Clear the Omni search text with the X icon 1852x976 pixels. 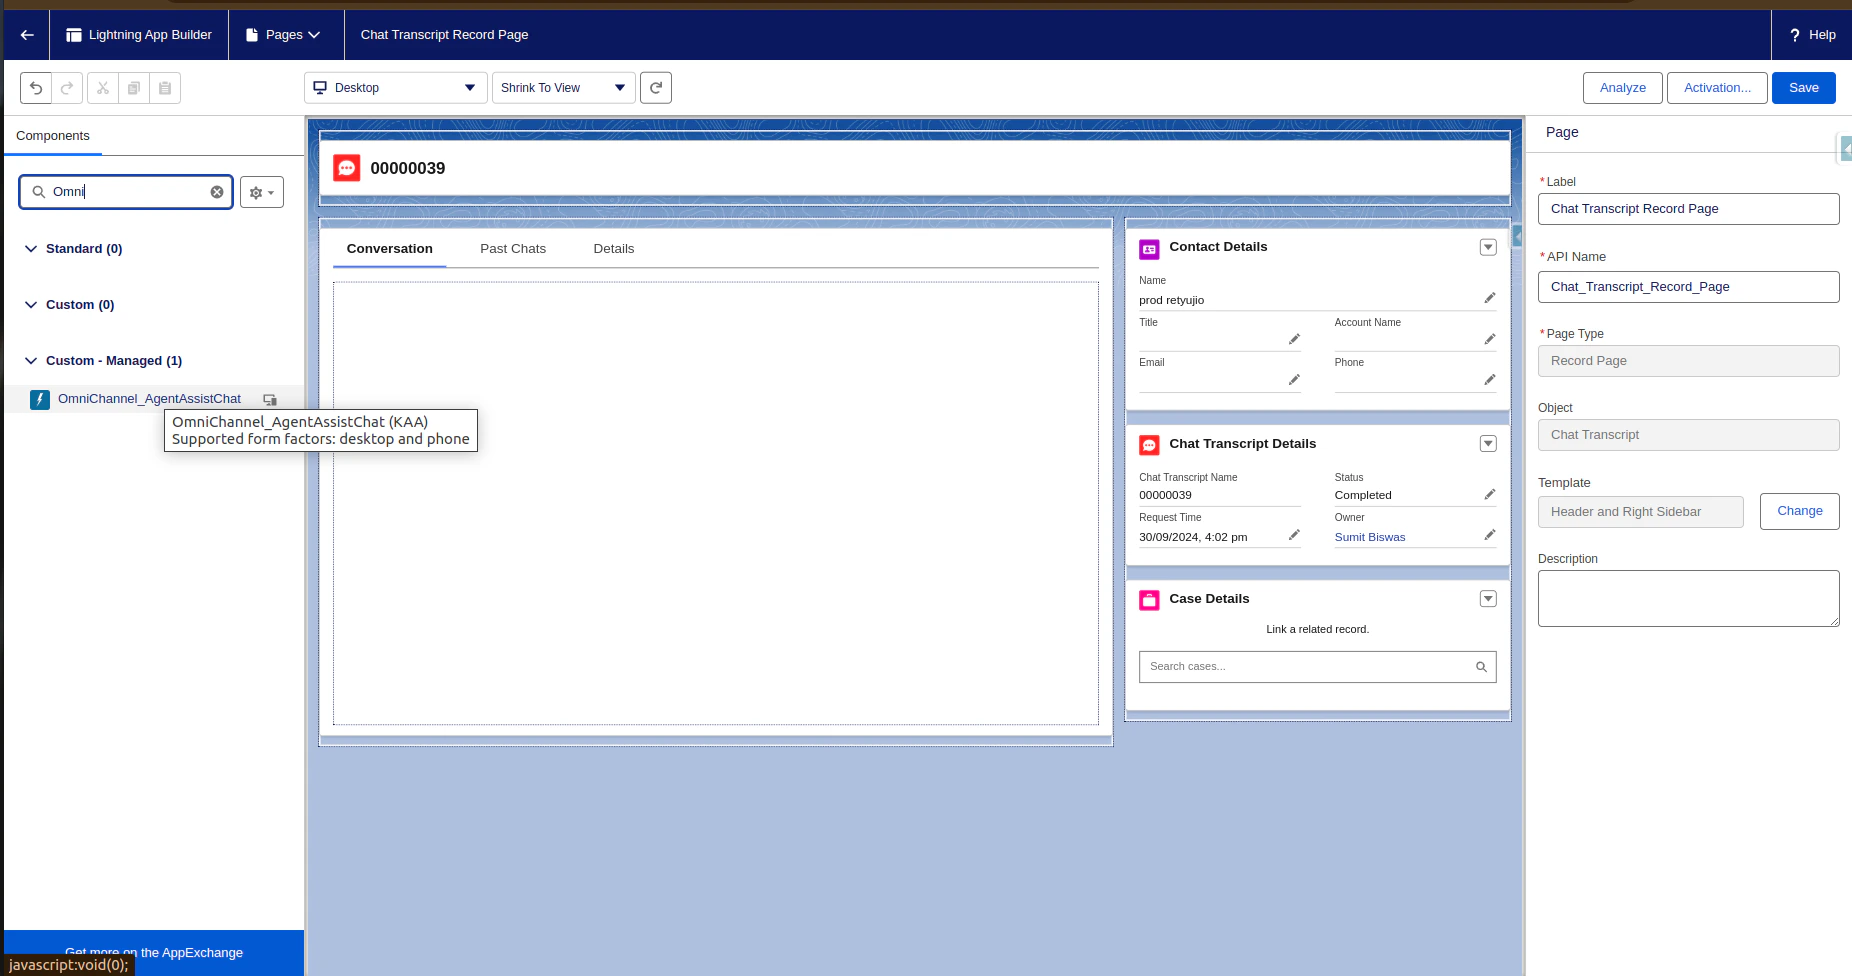pos(216,191)
